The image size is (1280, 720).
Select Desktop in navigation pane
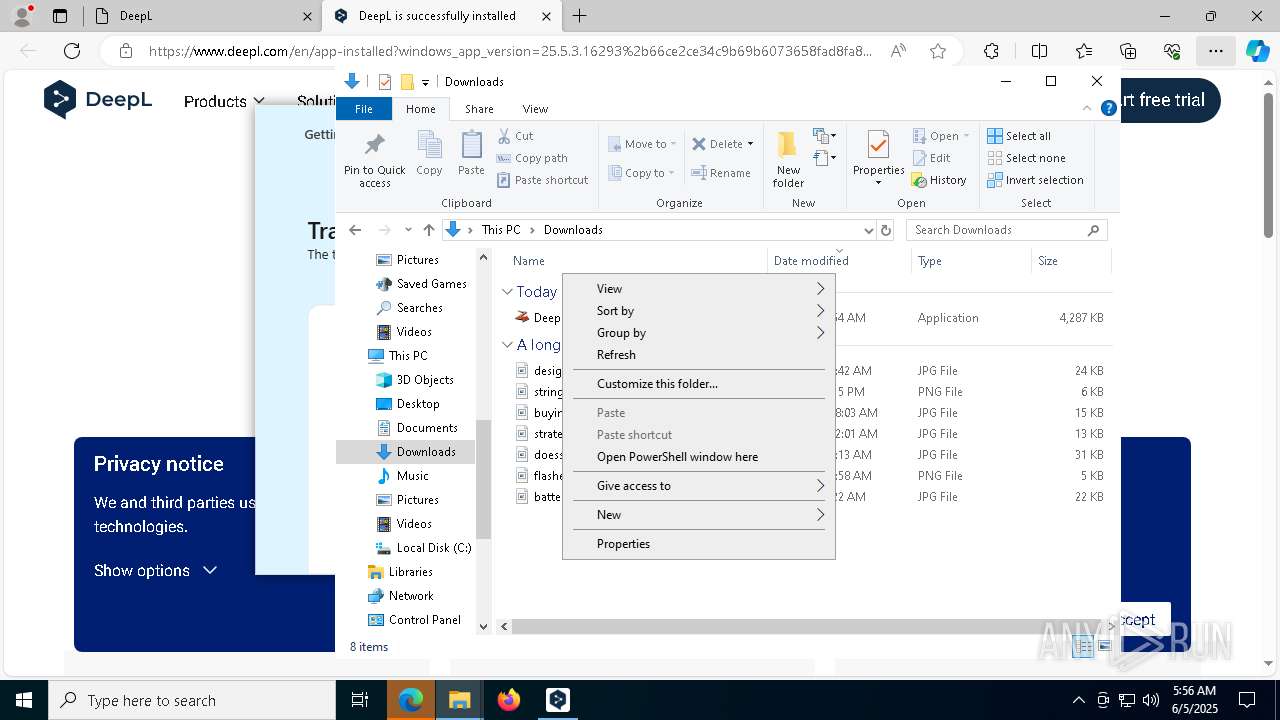407,404
